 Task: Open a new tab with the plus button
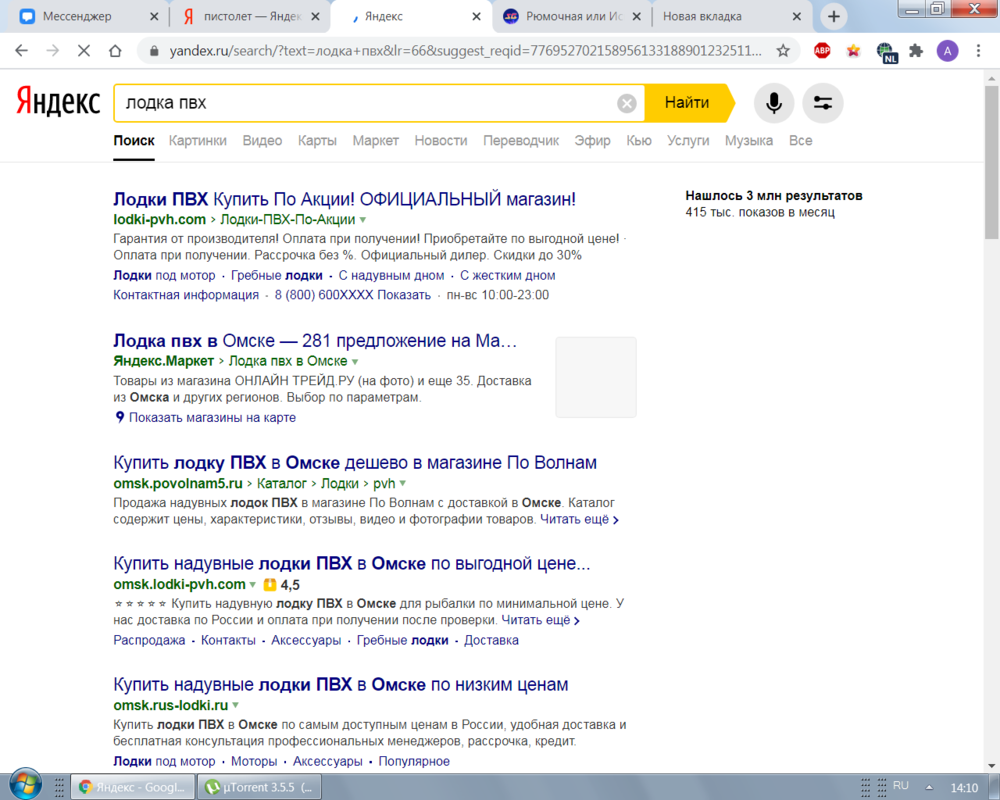coord(834,17)
